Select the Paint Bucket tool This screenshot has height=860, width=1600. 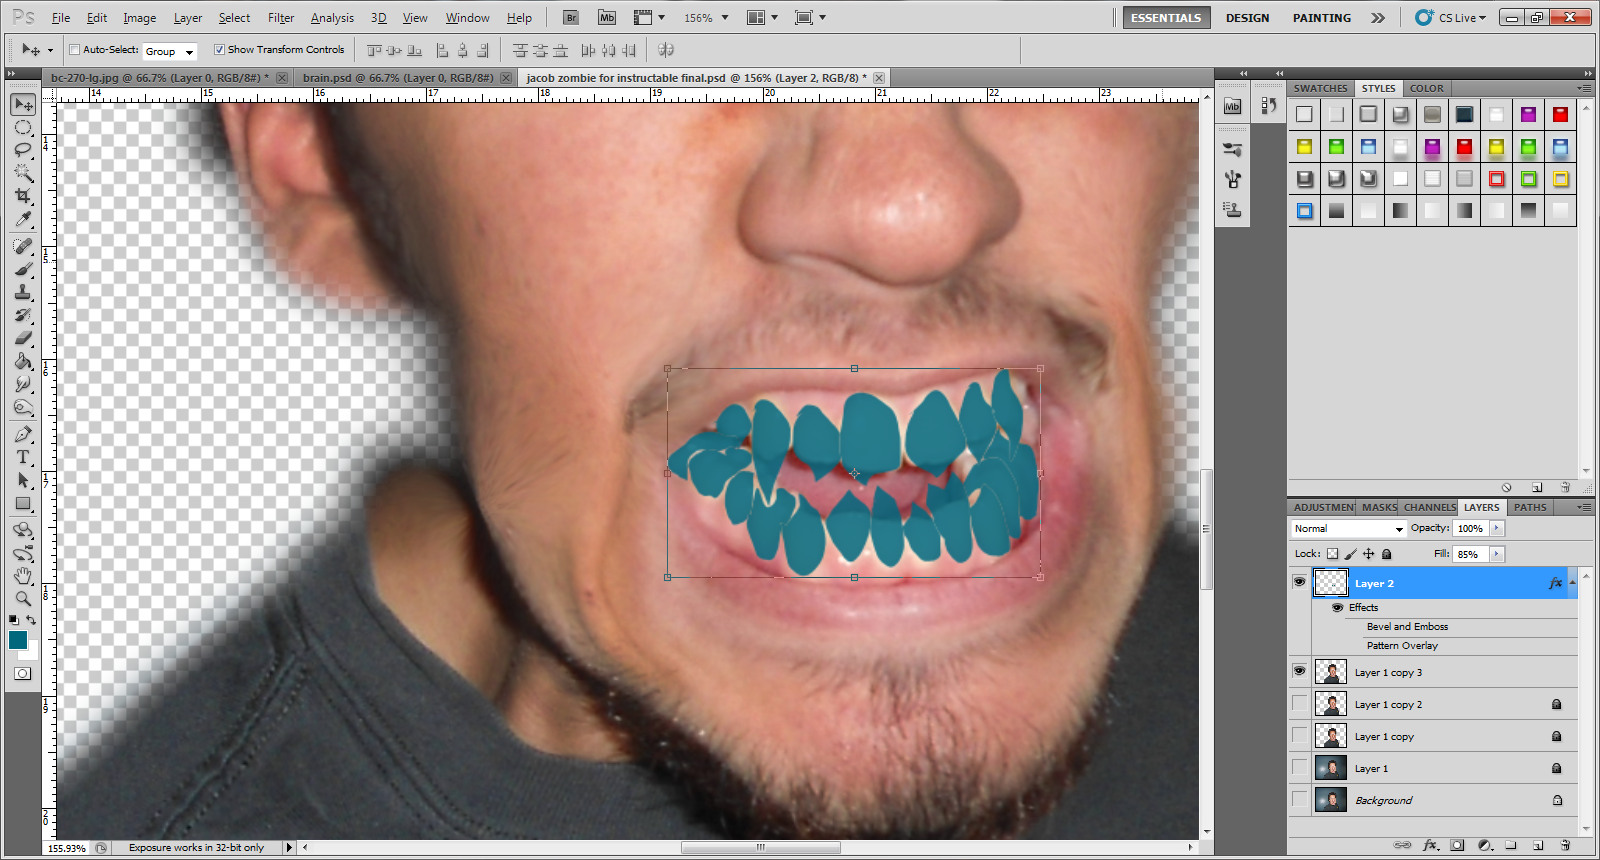[x=23, y=361]
